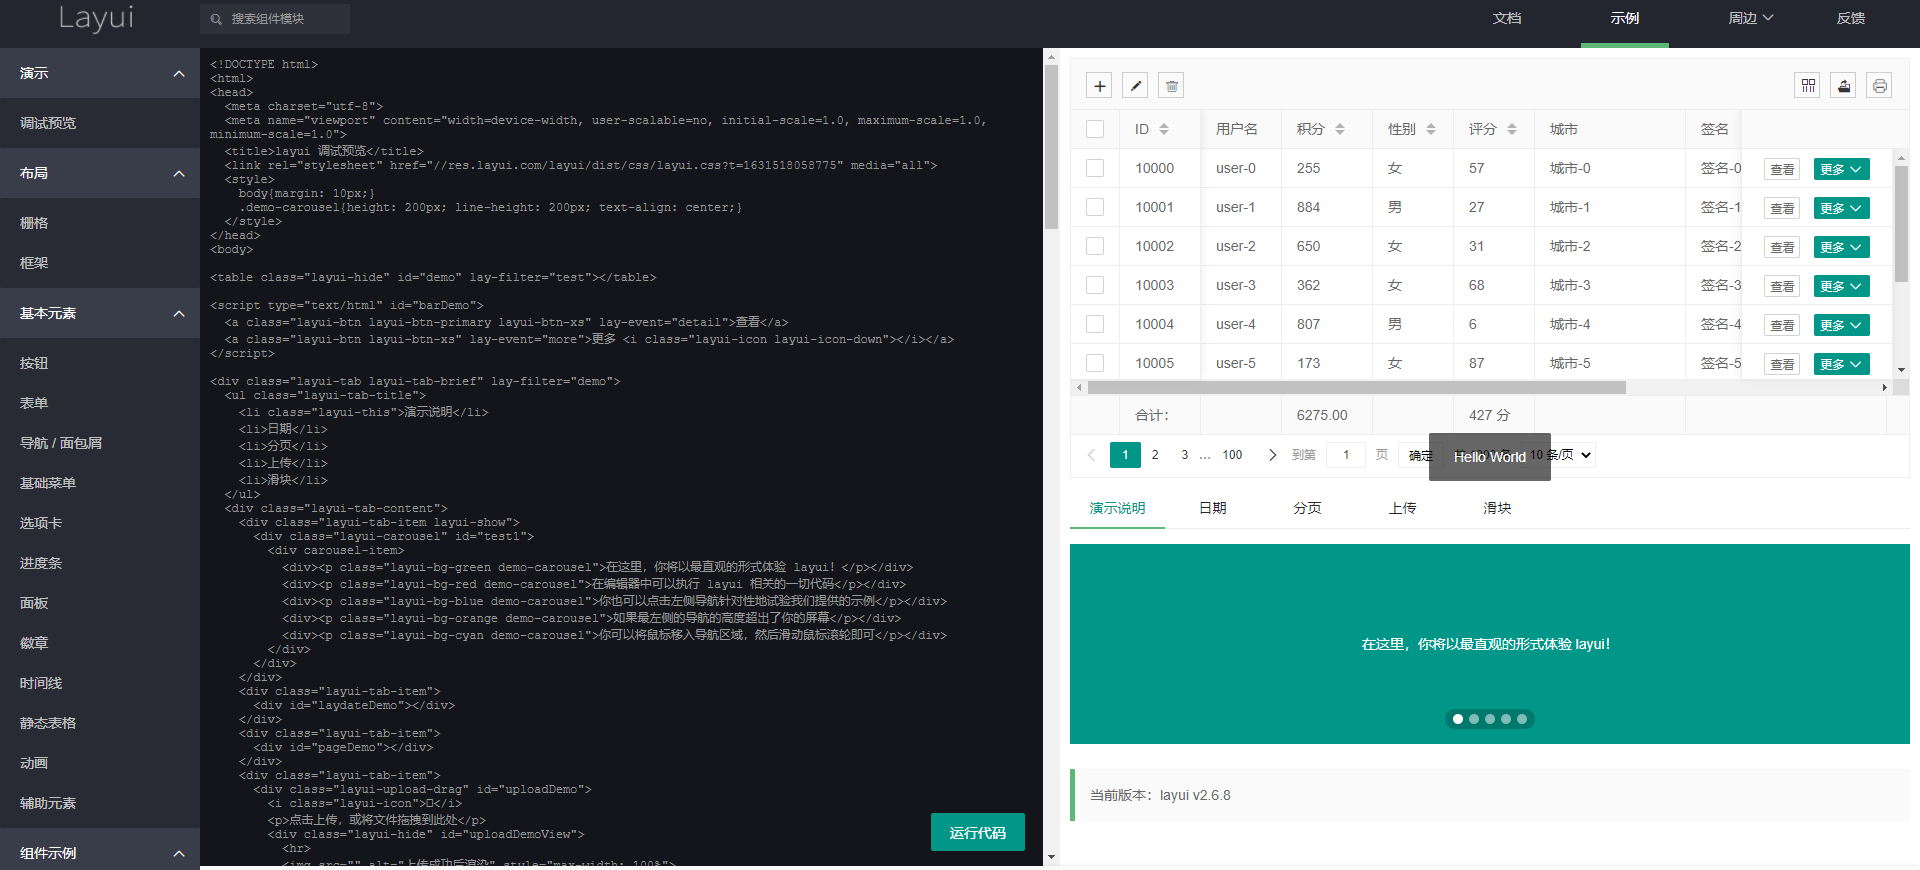The image size is (1920, 870).
Task: Open the column filter icon
Action: (x=1807, y=86)
